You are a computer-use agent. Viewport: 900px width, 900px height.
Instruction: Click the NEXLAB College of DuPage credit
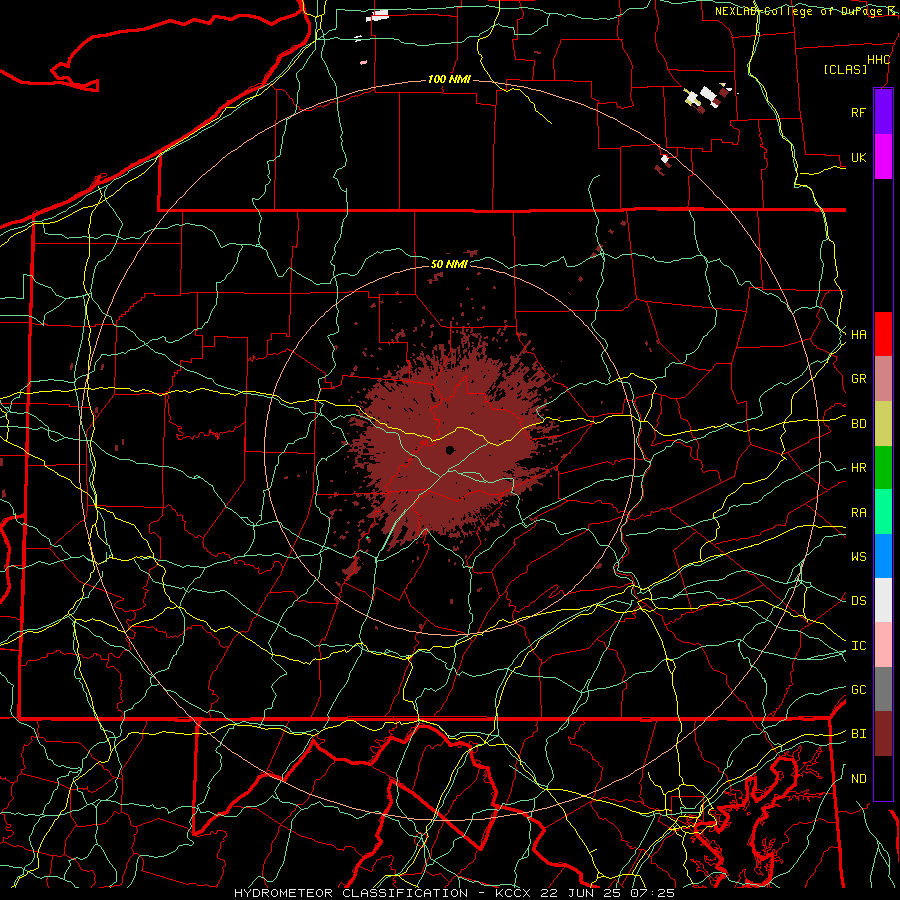[x=805, y=11]
